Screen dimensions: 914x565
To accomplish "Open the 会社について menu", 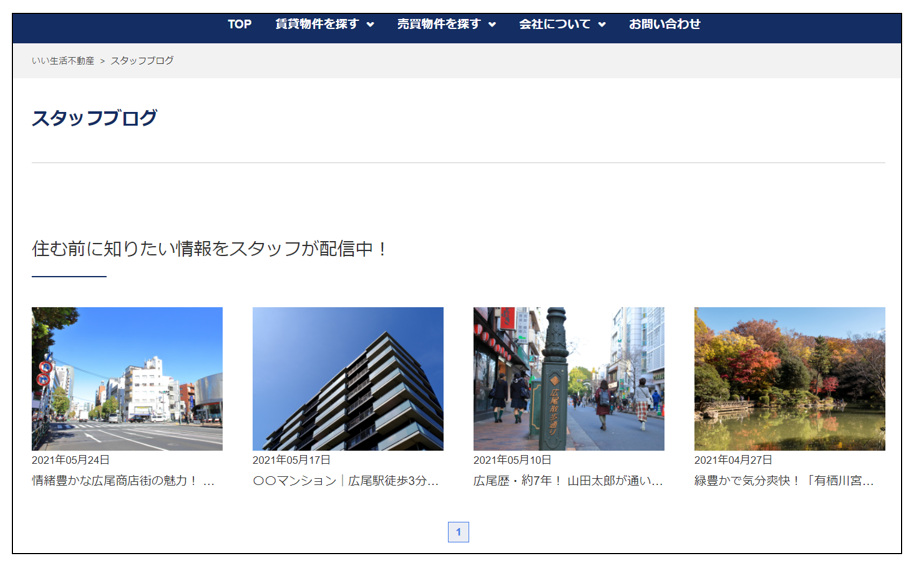I will (555, 24).
